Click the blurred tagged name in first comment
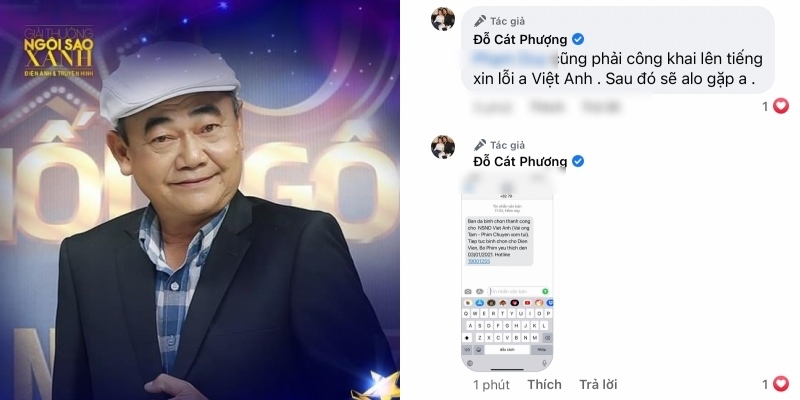 (513, 59)
